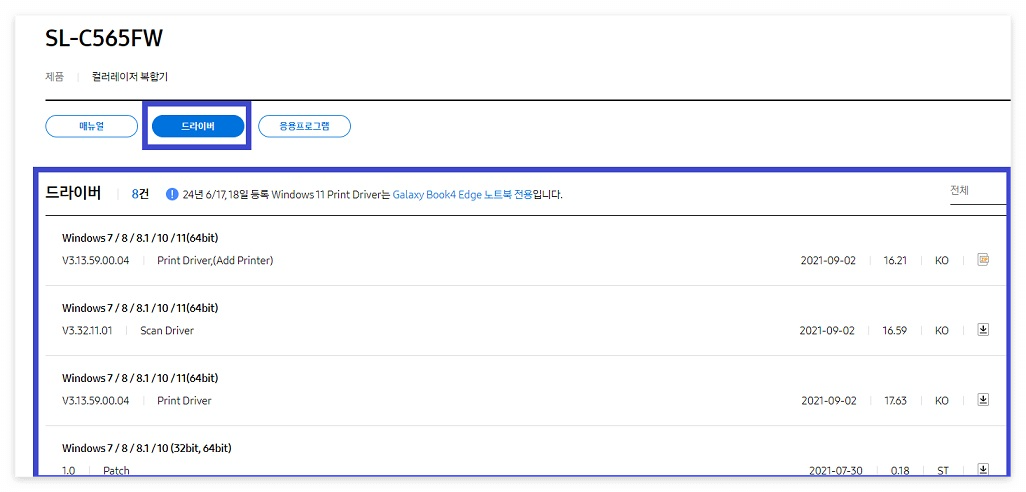Click the 제품 label

[x=54, y=77]
